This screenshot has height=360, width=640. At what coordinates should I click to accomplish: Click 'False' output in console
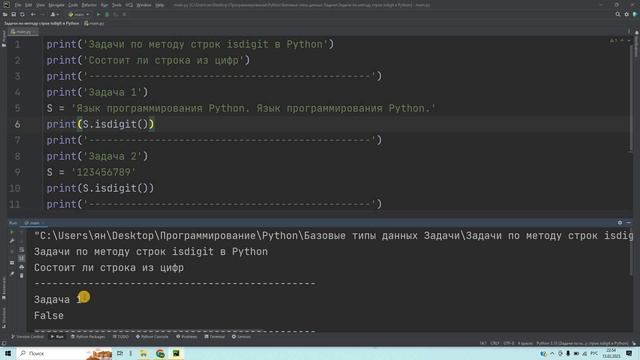(x=49, y=316)
